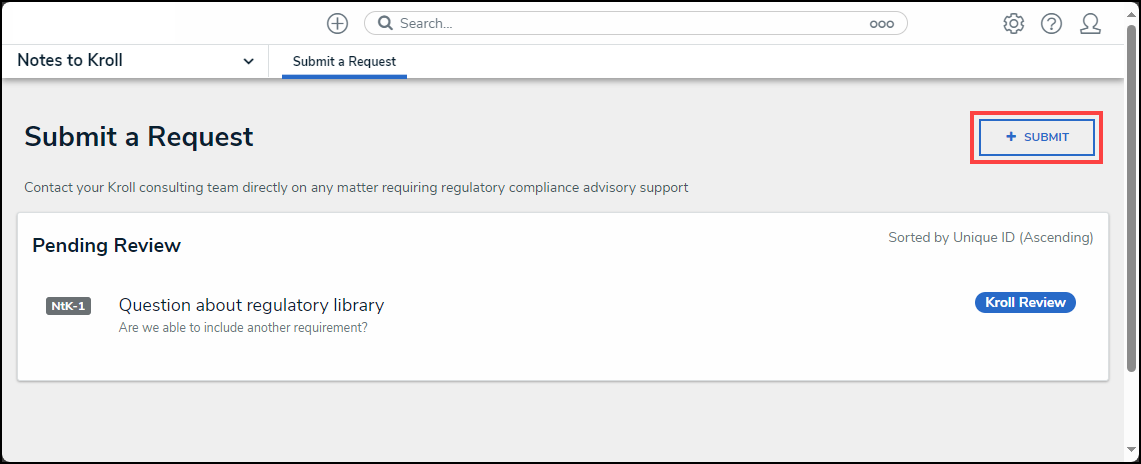The width and height of the screenshot is (1141, 464).
Task: Open the 'Question about regulatory library' request
Action: pyautogui.click(x=251, y=305)
